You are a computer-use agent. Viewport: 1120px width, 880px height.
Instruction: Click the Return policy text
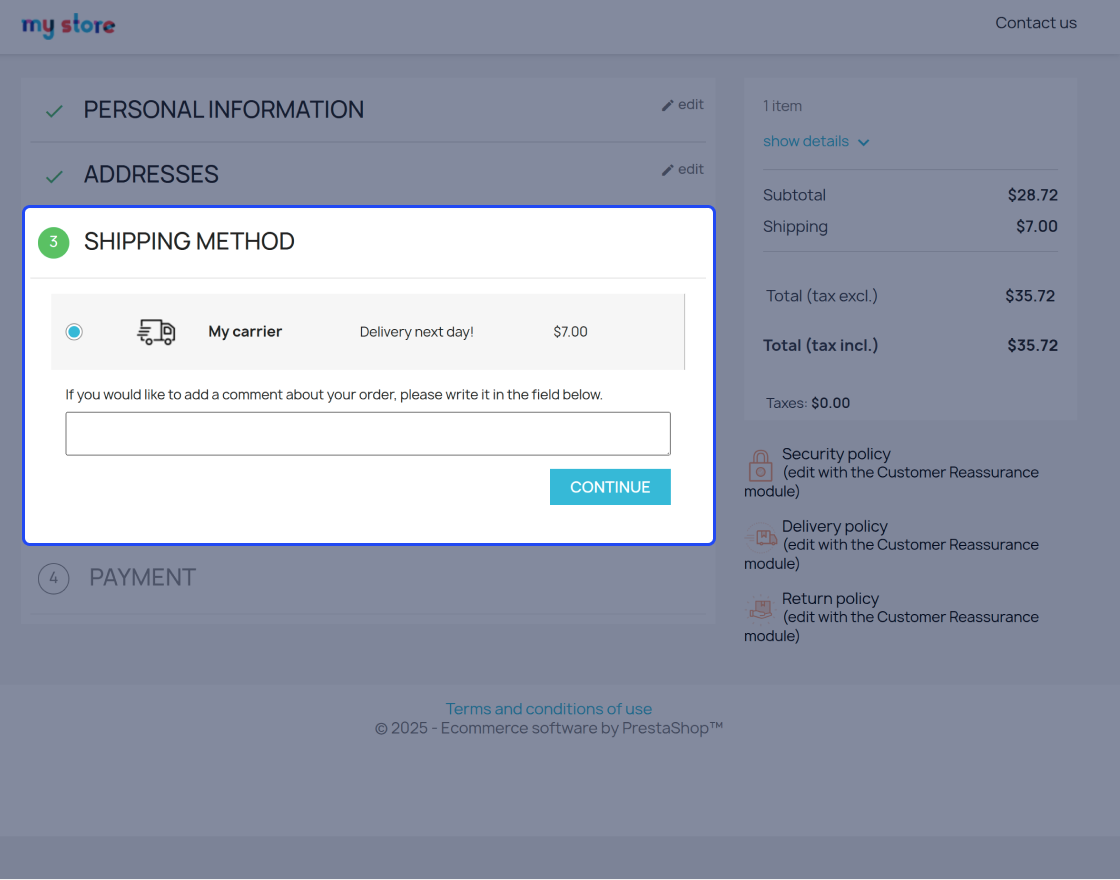tap(830, 599)
